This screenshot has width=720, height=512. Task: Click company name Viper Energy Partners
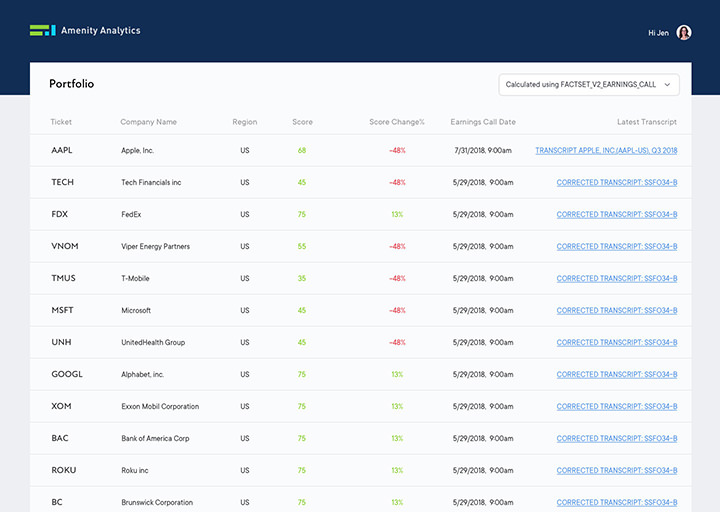click(155, 247)
